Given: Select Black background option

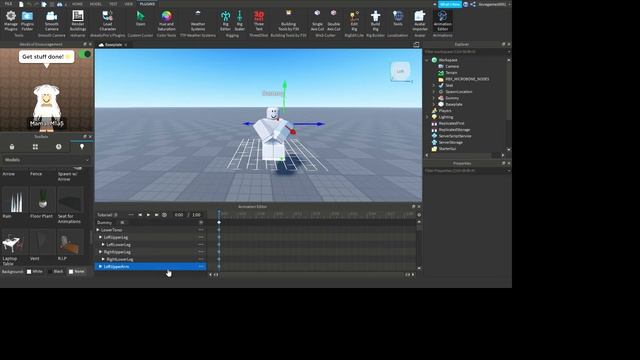Looking at the screenshot, I should pyautogui.click(x=56, y=271).
